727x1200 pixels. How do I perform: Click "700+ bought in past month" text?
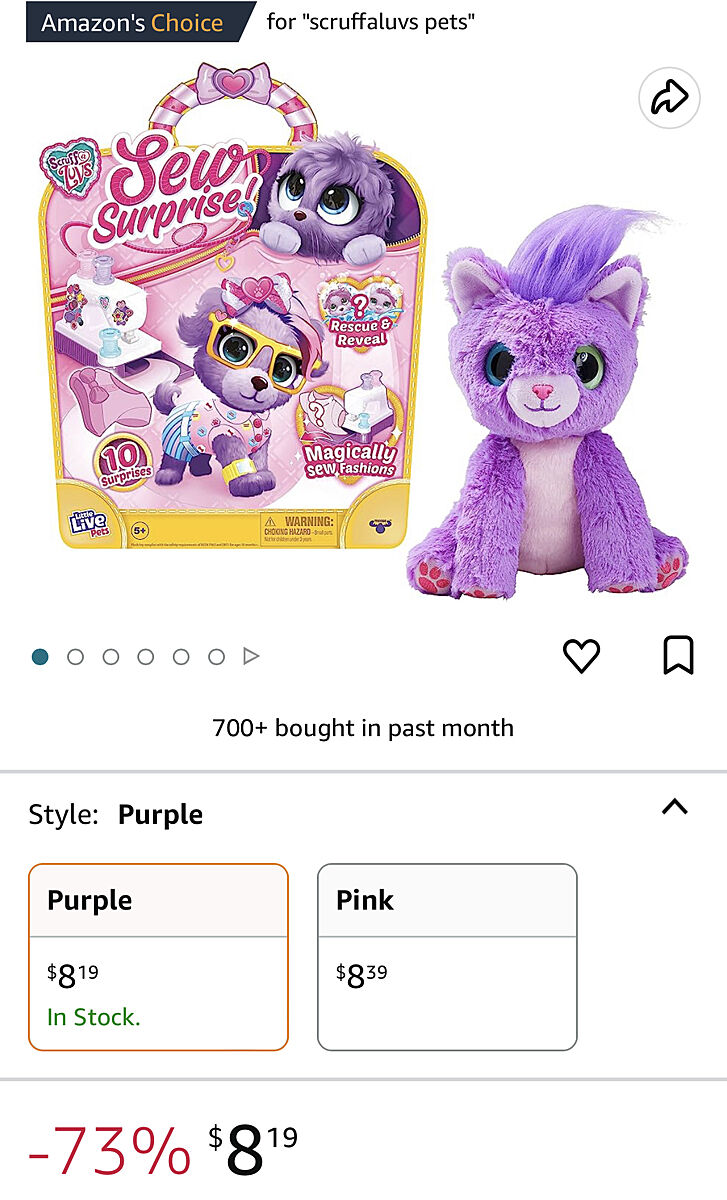[x=363, y=728]
